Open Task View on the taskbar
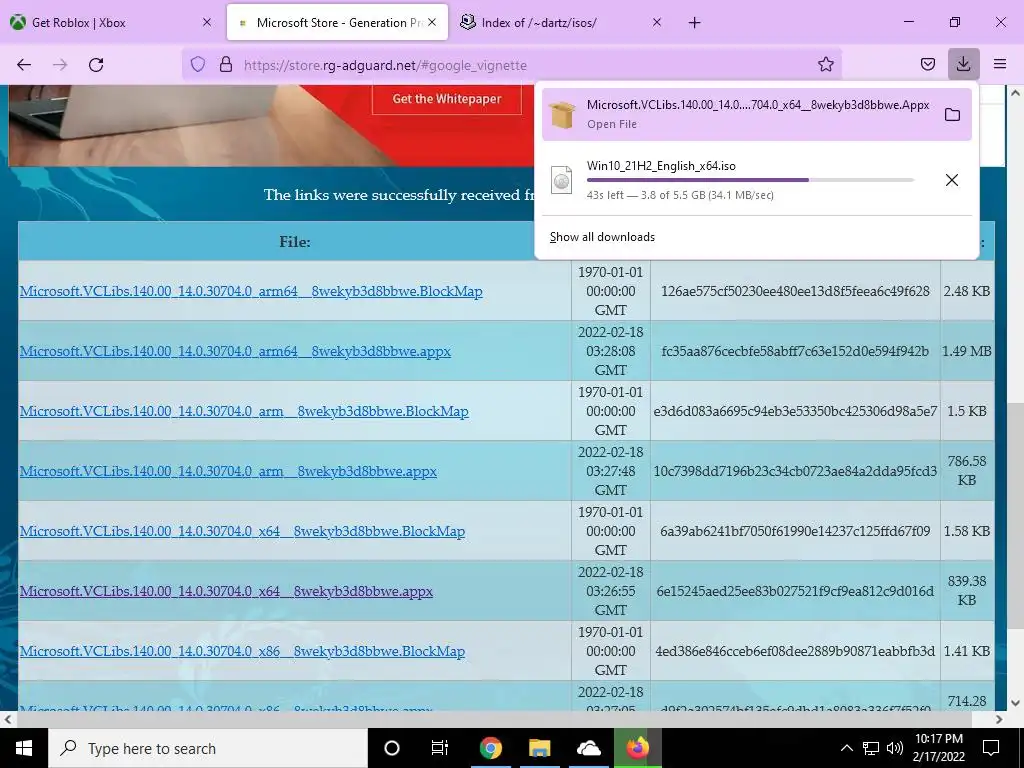 pyautogui.click(x=440, y=748)
